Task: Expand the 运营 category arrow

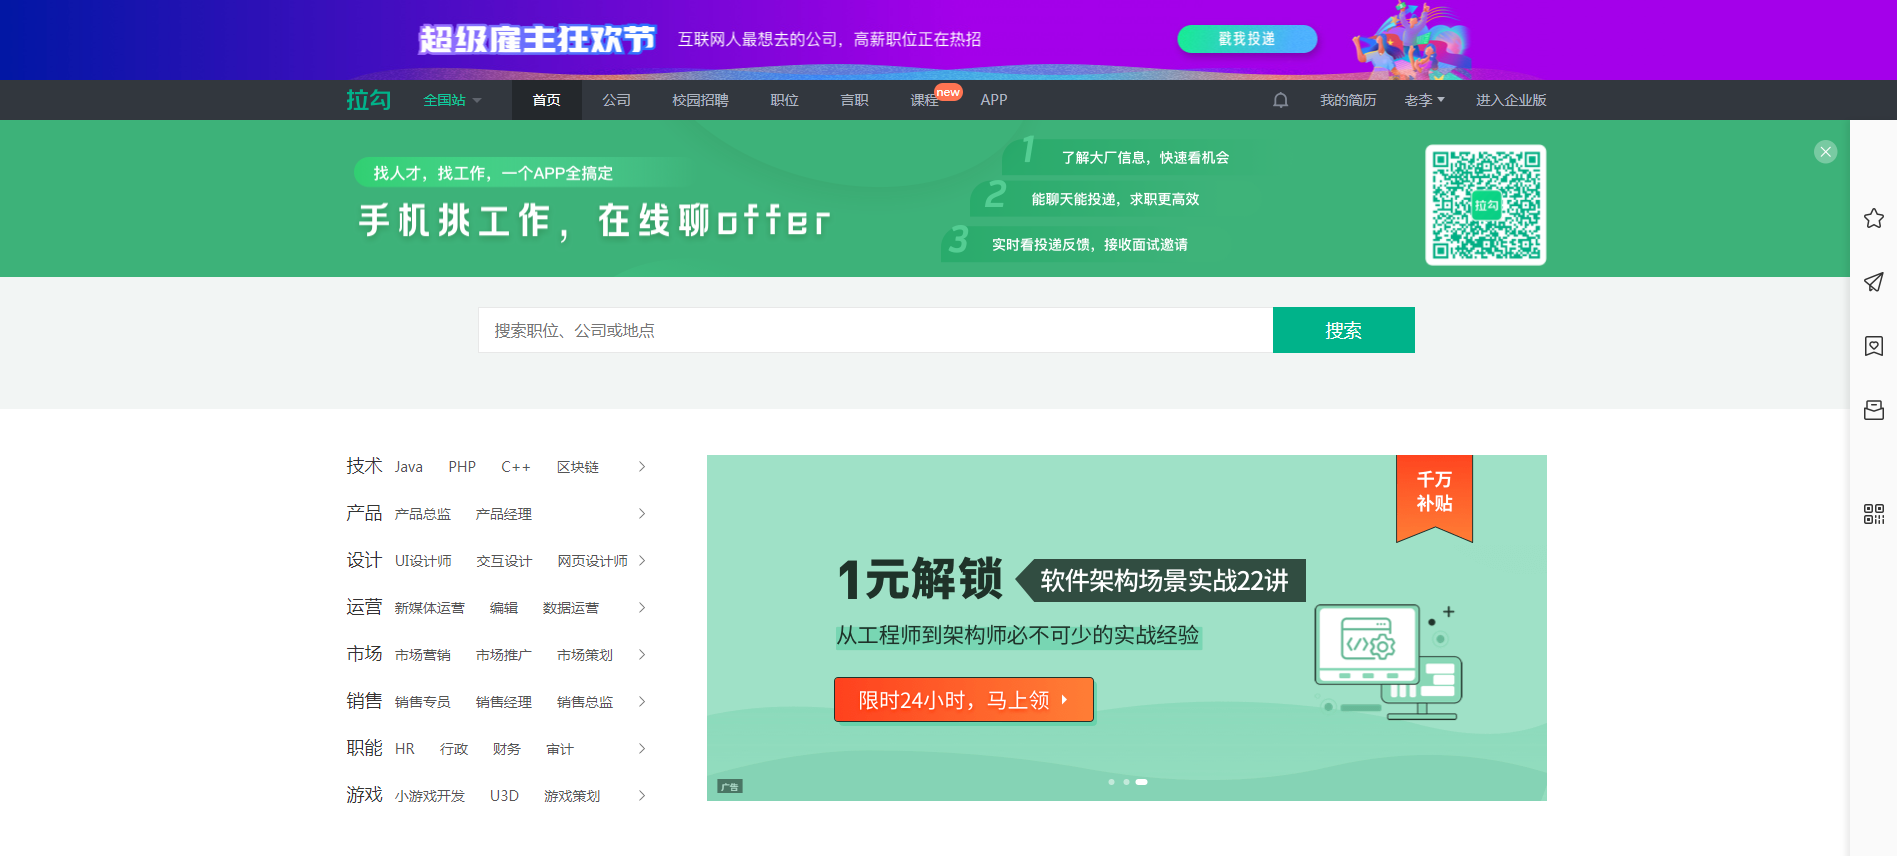Action: coord(642,608)
